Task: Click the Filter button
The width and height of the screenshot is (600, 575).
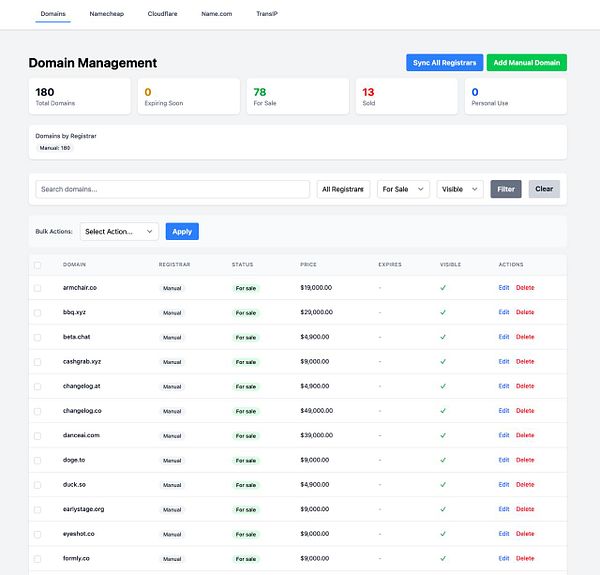Action: click(506, 189)
